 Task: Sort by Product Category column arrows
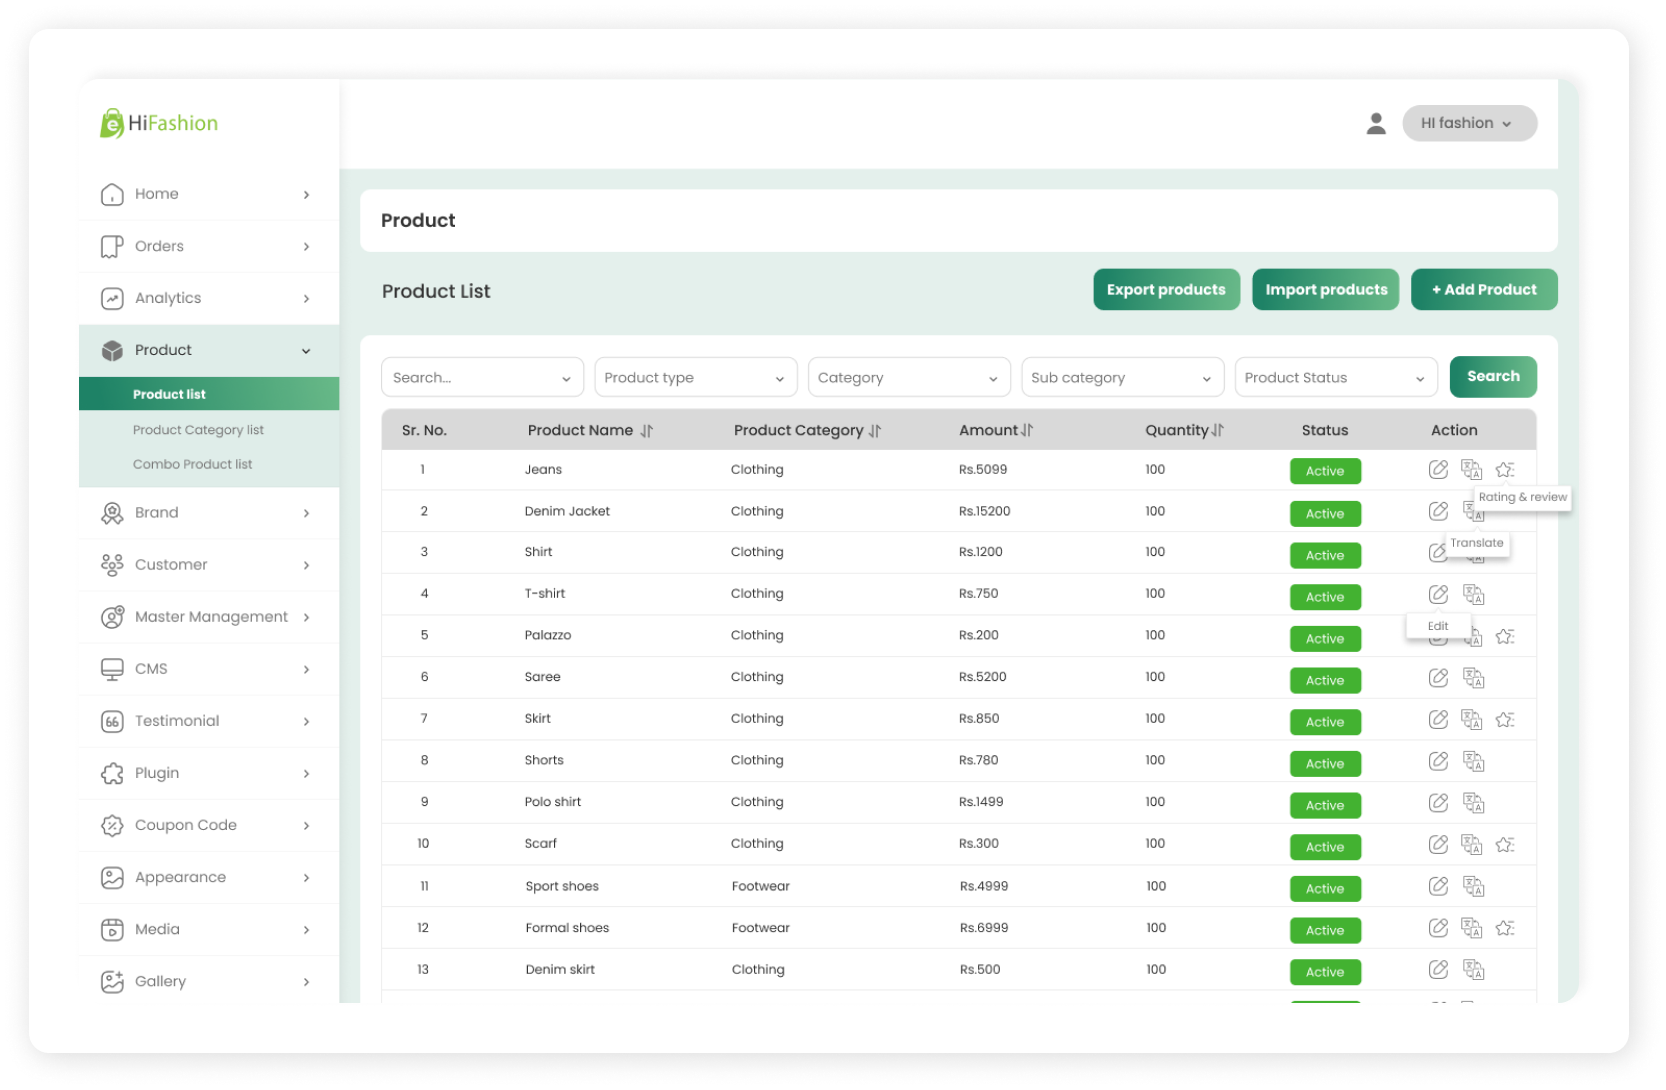tap(875, 431)
